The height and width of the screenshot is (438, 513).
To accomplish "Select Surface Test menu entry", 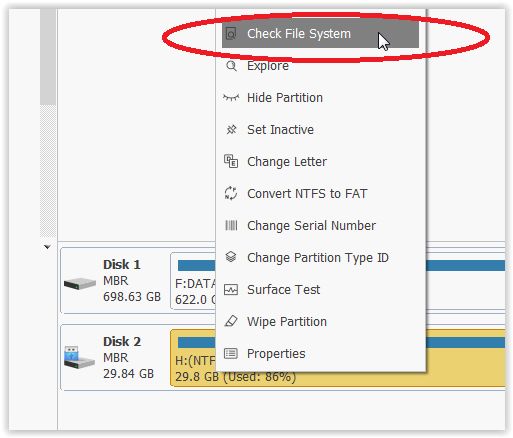I will (x=320, y=289).
